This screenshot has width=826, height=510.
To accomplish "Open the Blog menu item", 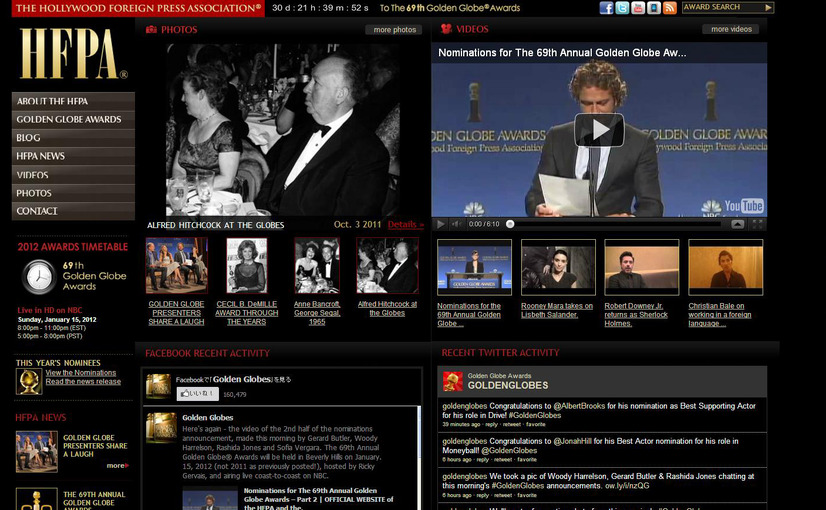I will tap(73, 138).
